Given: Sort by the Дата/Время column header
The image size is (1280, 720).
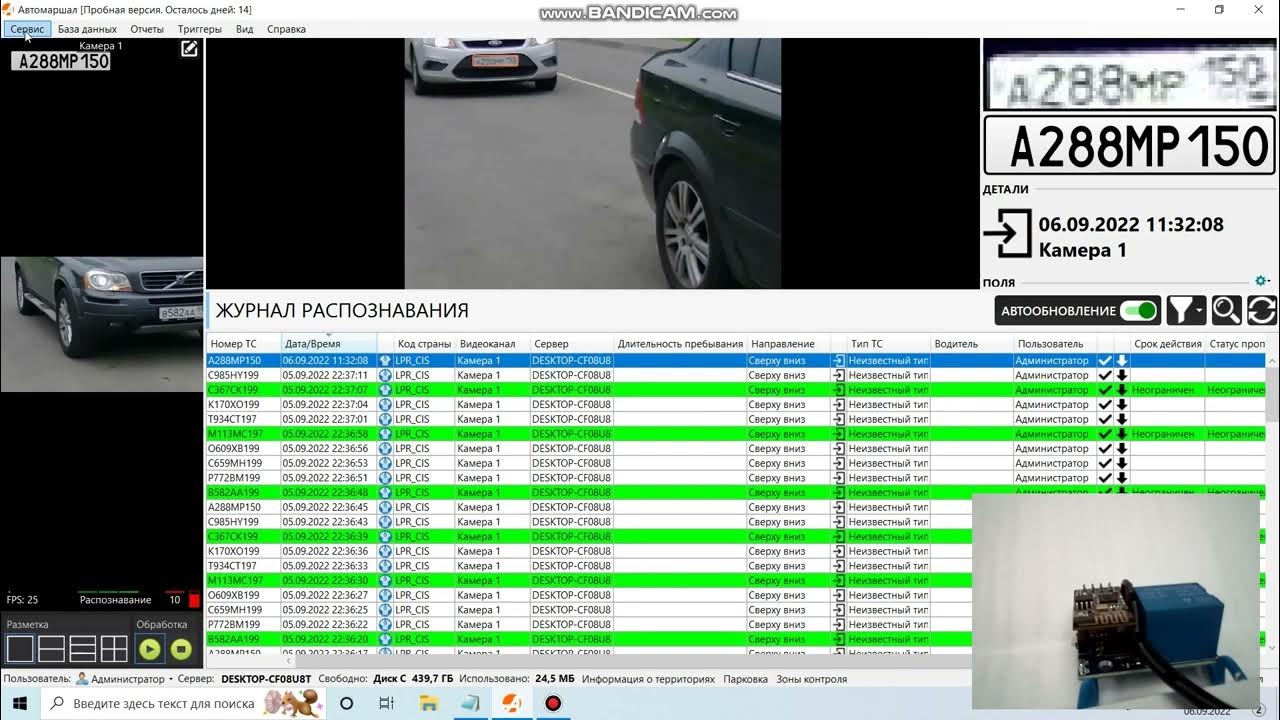Looking at the screenshot, I should [x=328, y=344].
